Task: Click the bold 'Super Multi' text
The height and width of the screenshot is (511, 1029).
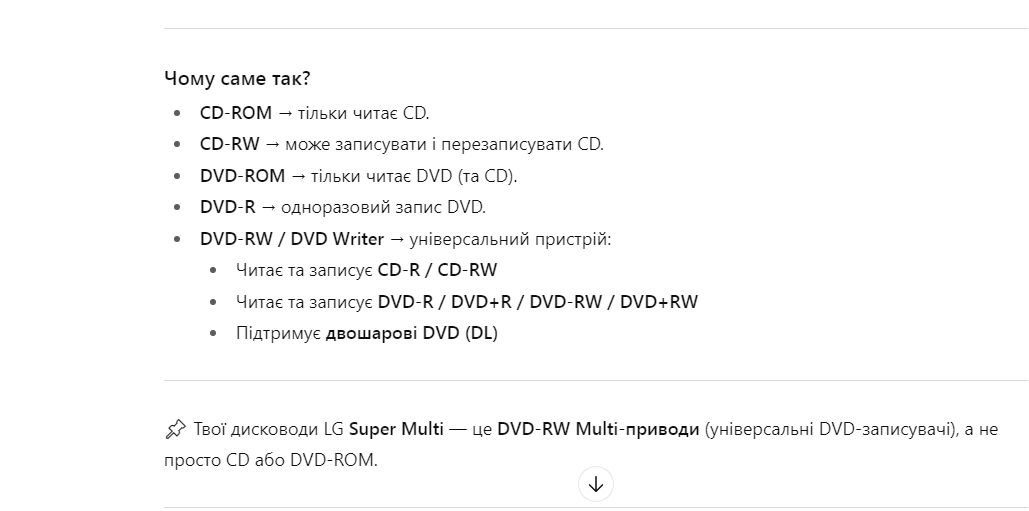Action: click(396, 430)
